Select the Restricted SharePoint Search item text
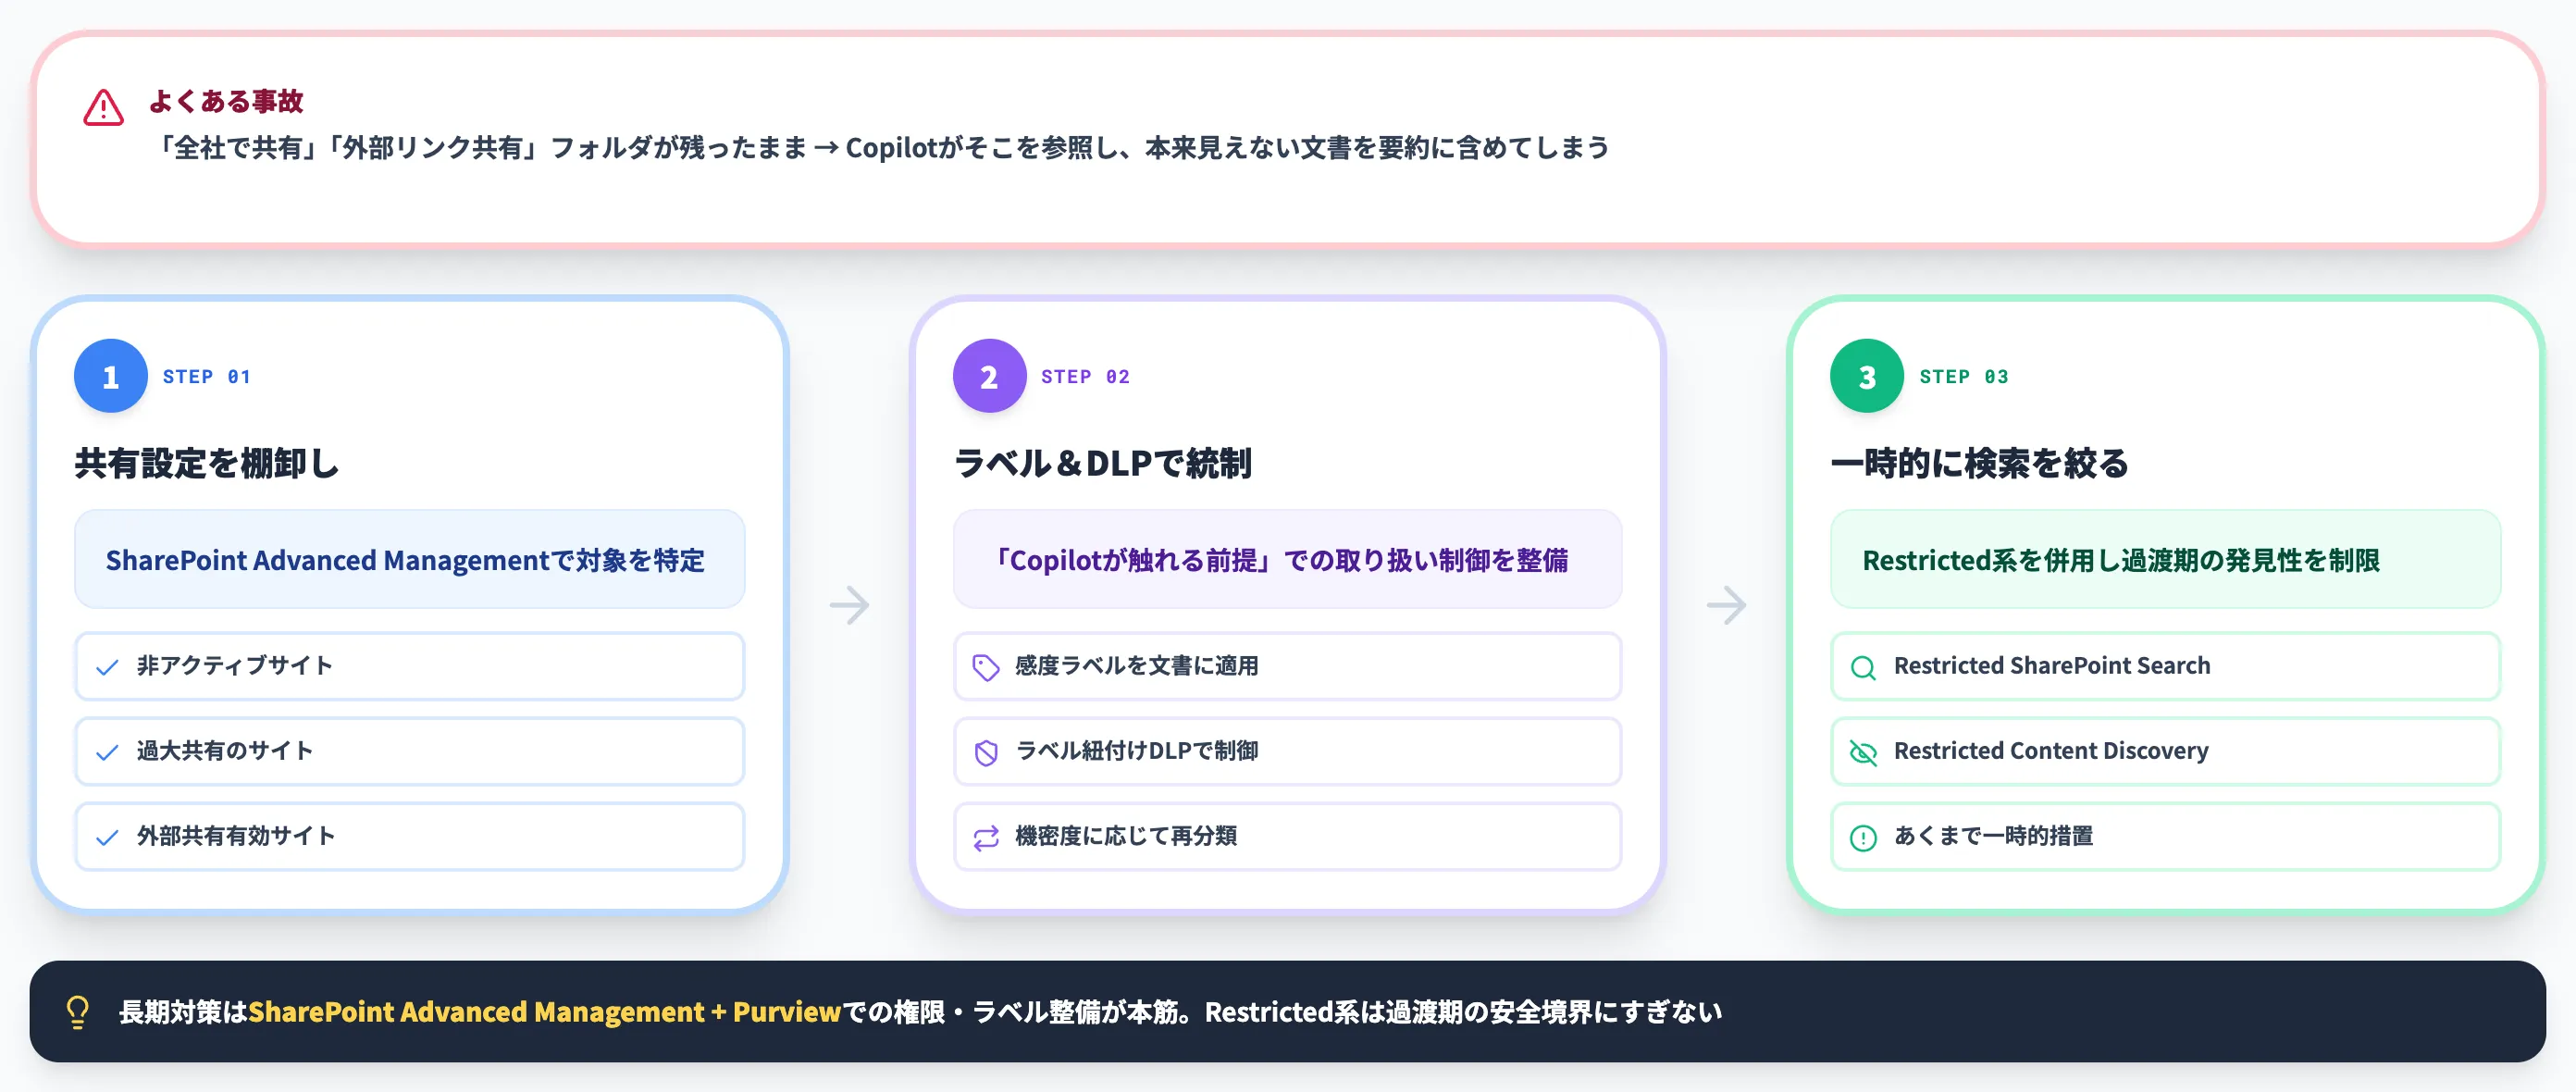Image resolution: width=2576 pixels, height=1092 pixels. point(2051,665)
